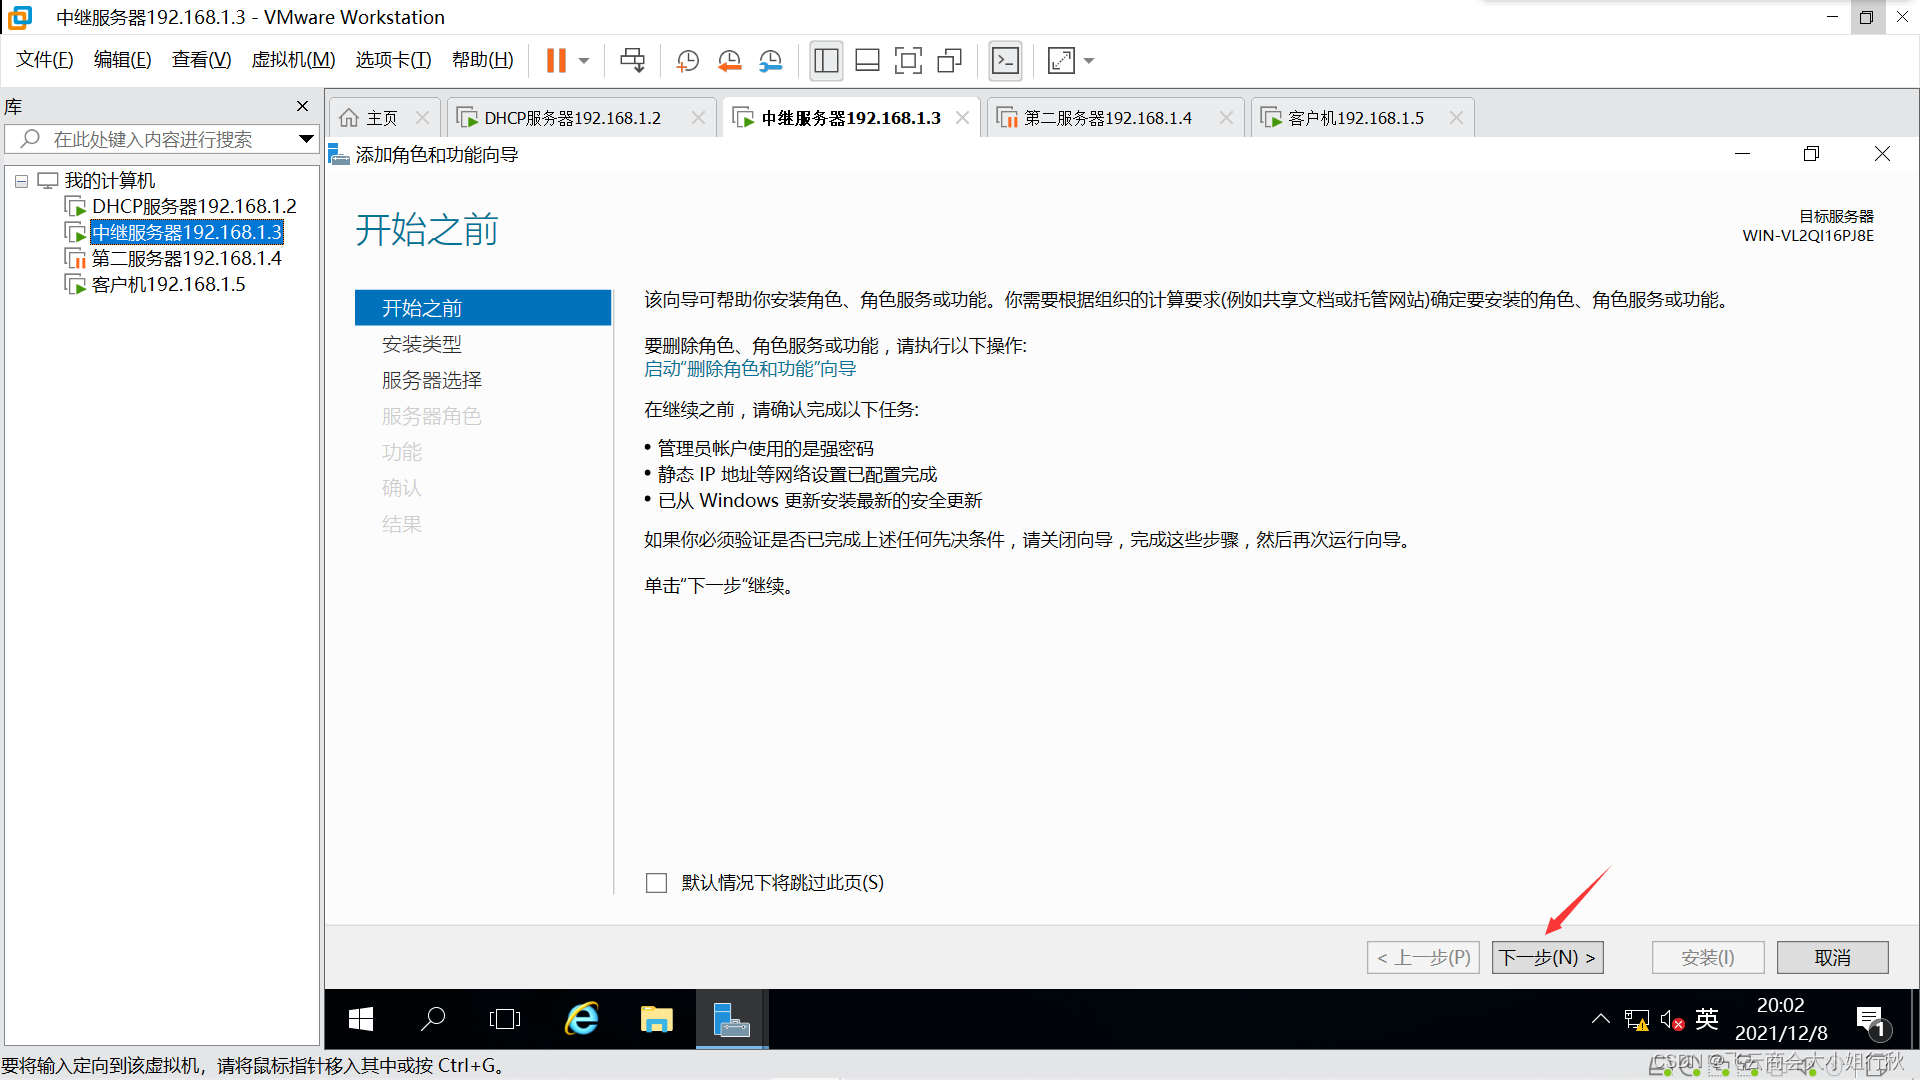Switch to DHCP服务器192.168.1.2 tab
This screenshot has width=1920, height=1080.
coord(572,118)
